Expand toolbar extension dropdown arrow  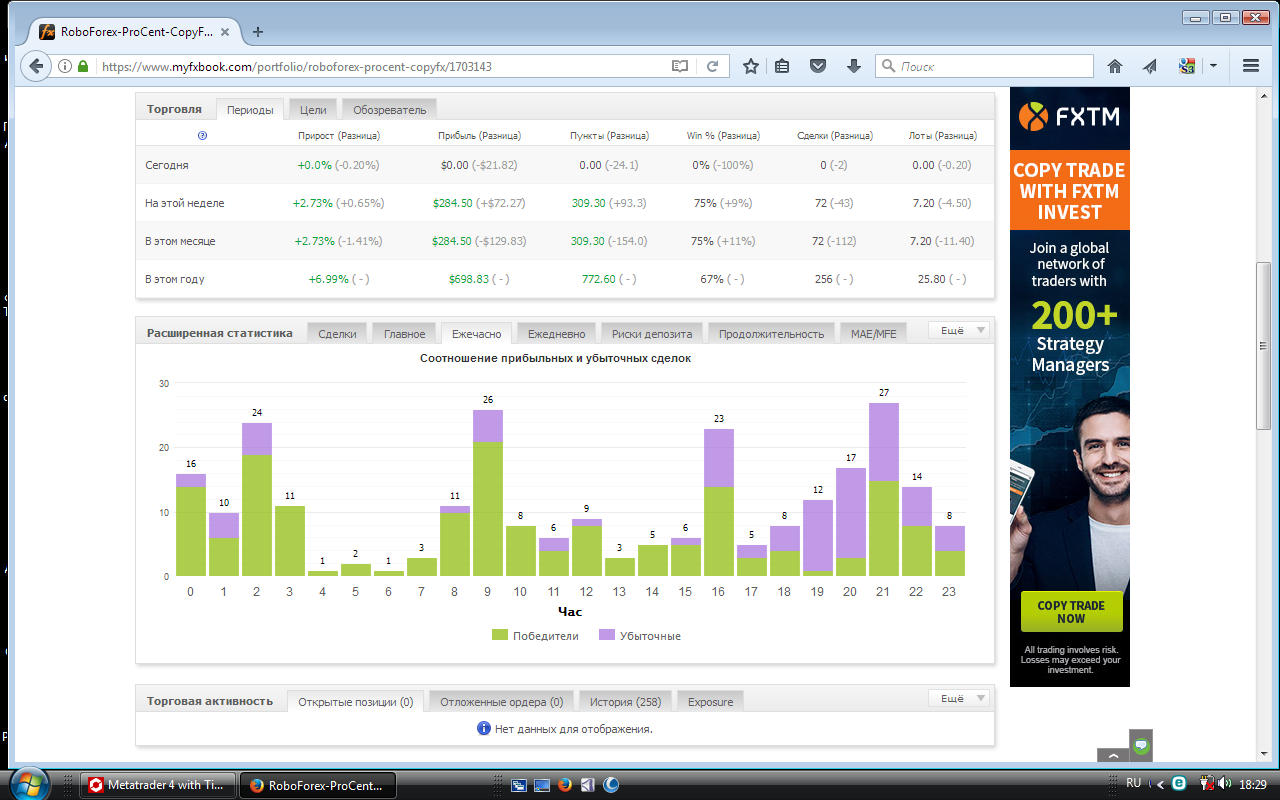pyautogui.click(x=1213, y=66)
